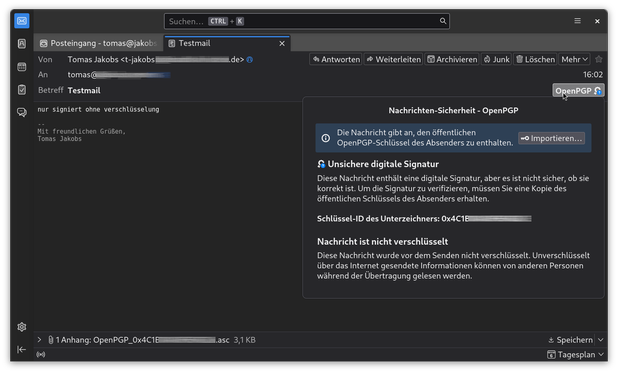Open the hamburger application menu

click(x=577, y=21)
